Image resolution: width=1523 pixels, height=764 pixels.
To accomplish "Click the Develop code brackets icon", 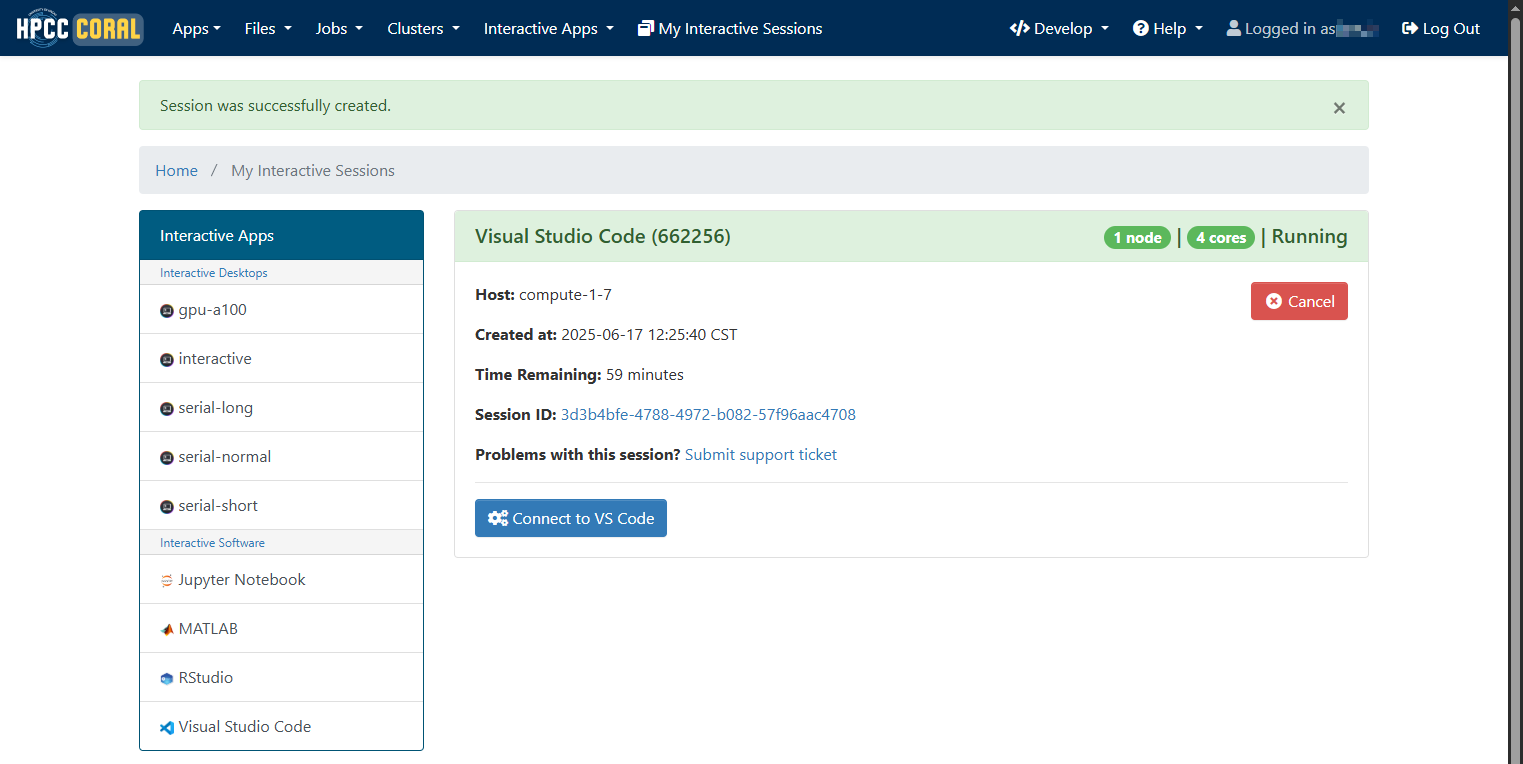I will click(x=1019, y=28).
